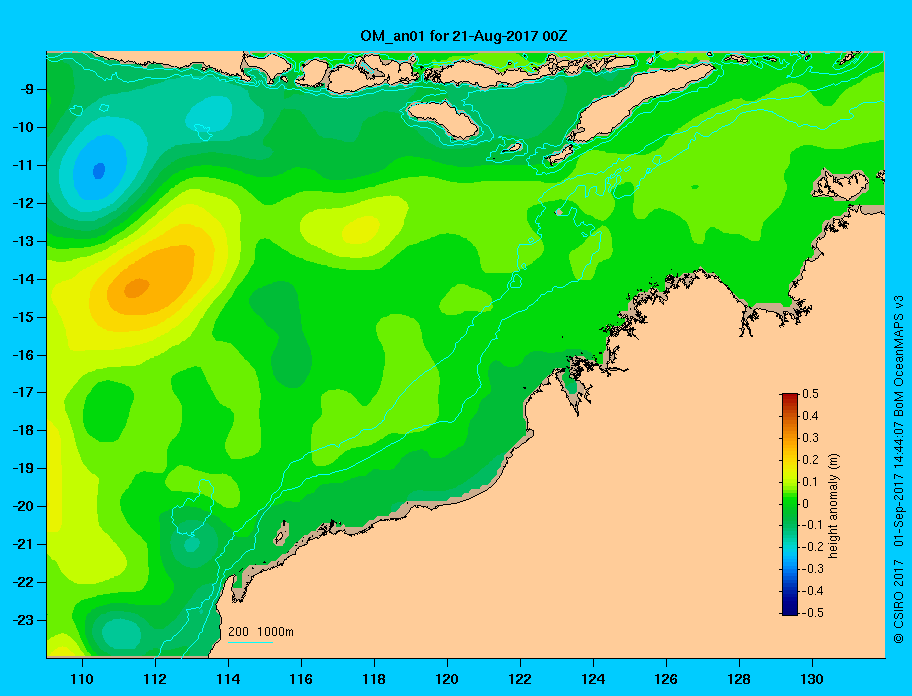Click the -0.1 value on the colorbar

tap(813, 525)
